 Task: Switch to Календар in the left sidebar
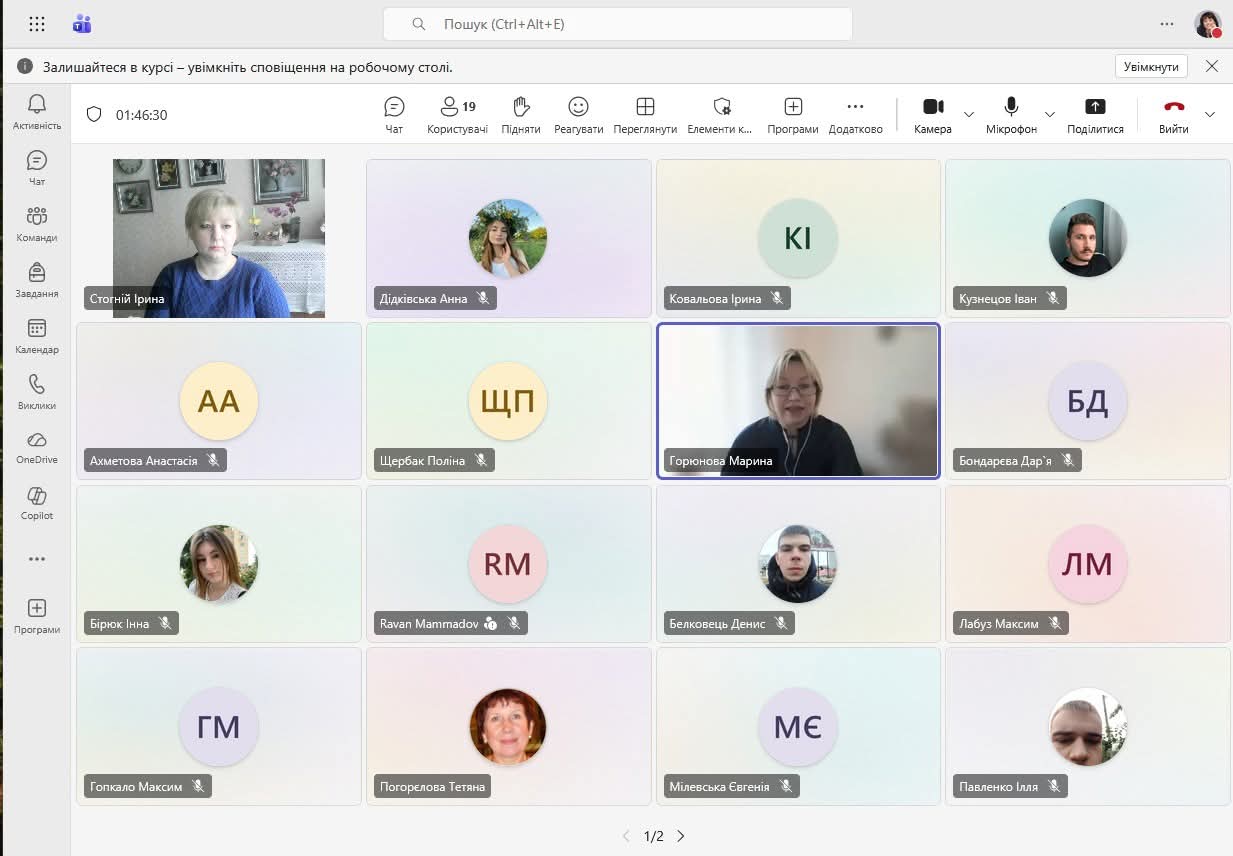37,336
